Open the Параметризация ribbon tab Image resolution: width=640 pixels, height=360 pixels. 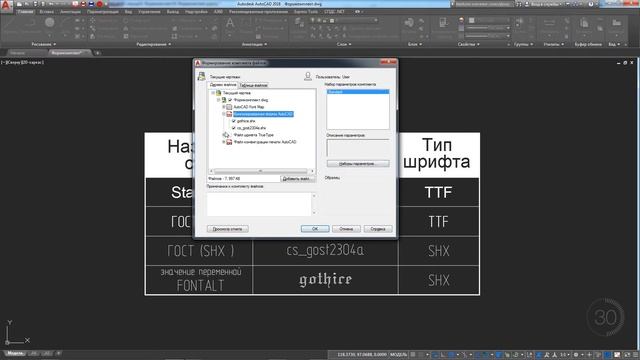102,12
